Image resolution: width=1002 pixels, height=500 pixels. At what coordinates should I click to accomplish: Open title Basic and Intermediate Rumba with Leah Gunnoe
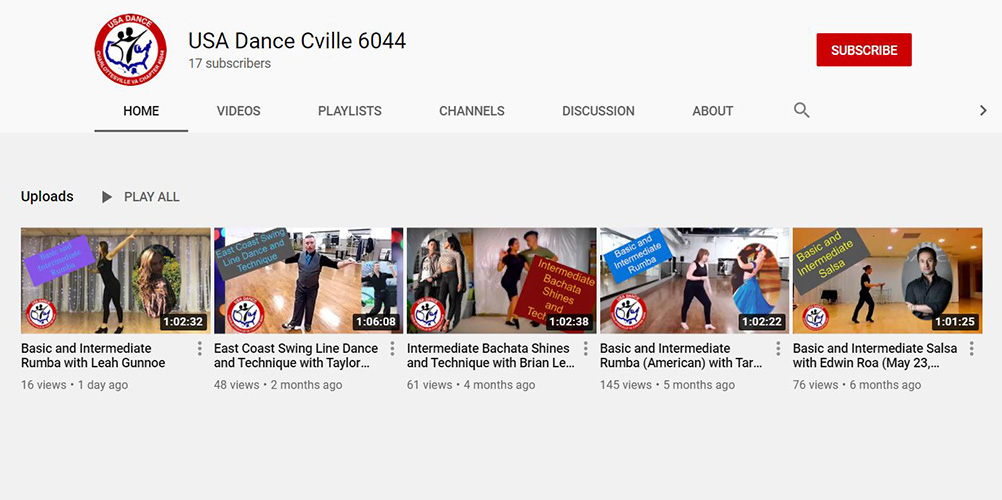(x=93, y=355)
